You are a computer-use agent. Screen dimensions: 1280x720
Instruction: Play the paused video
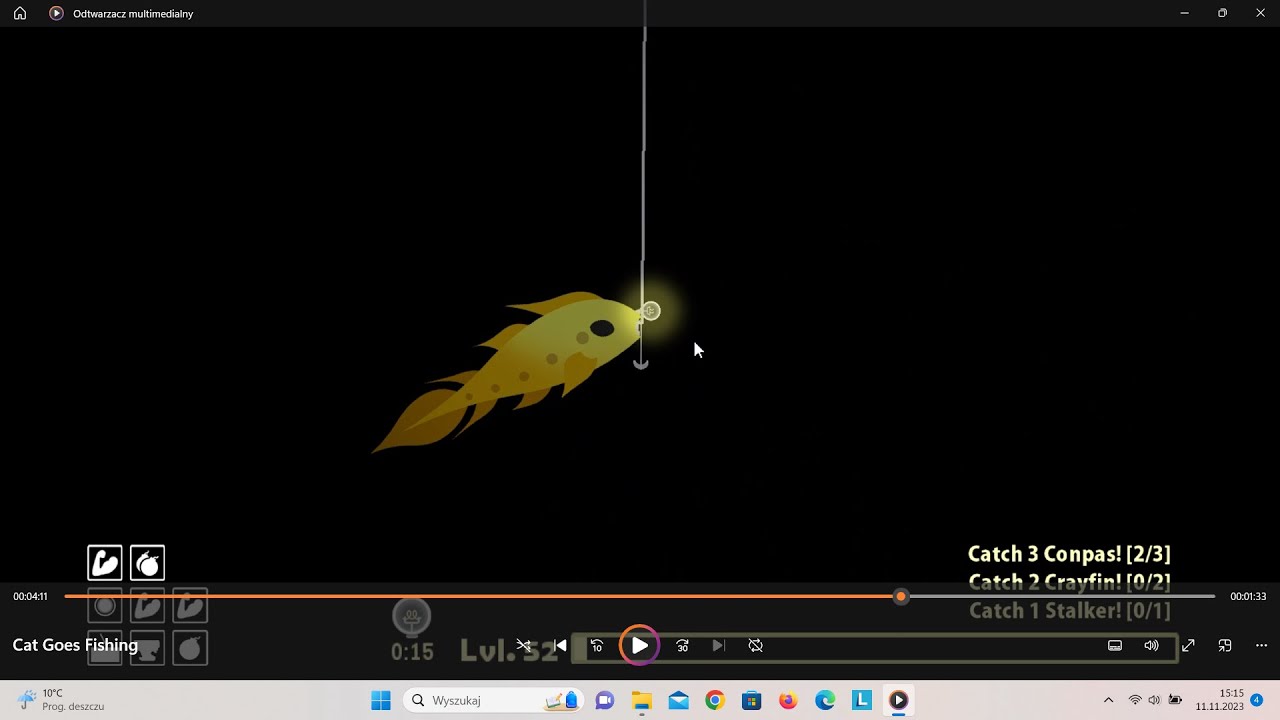click(x=639, y=646)
